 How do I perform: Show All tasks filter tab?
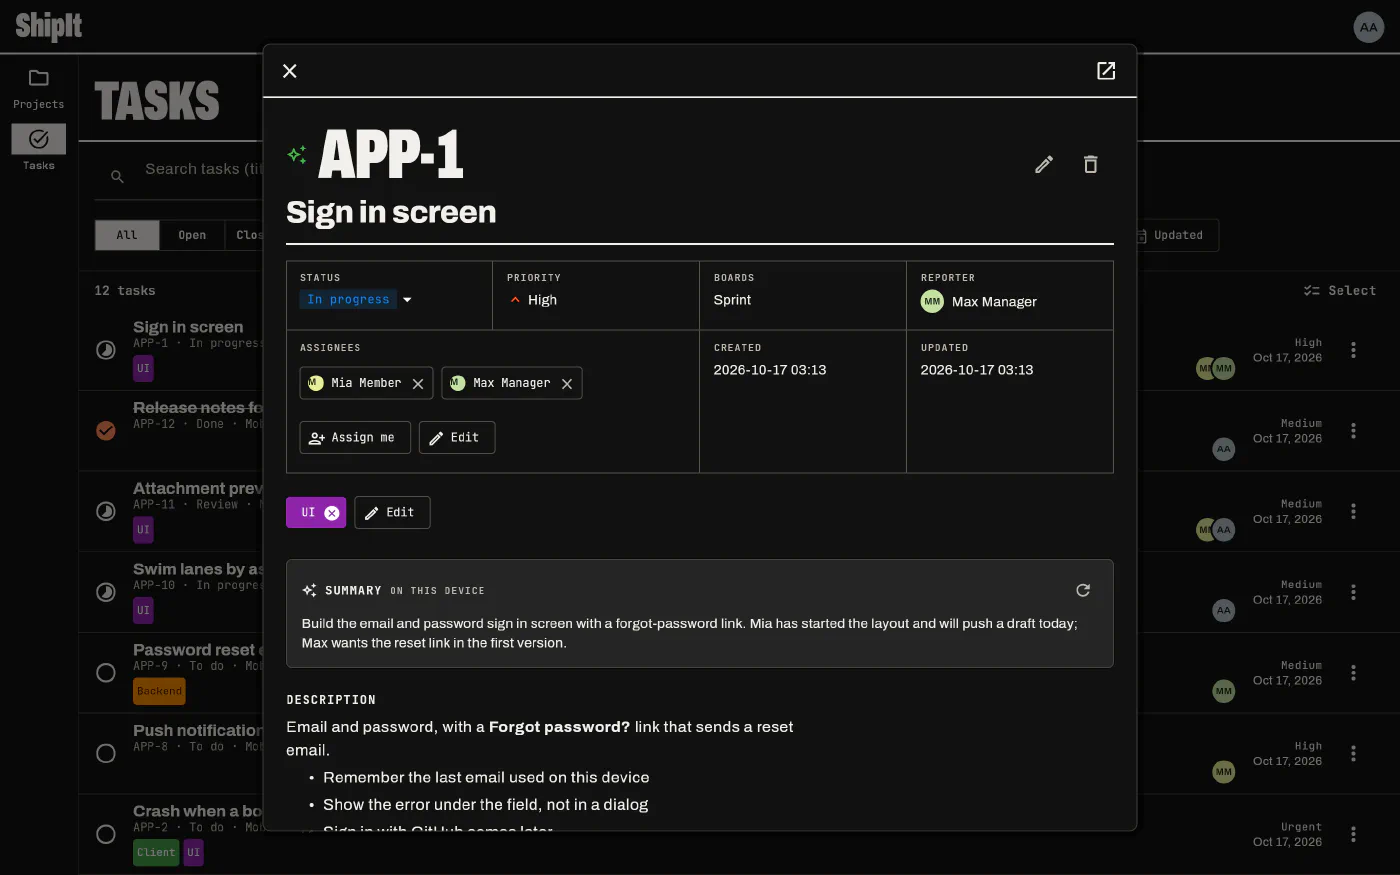point(127,235)
